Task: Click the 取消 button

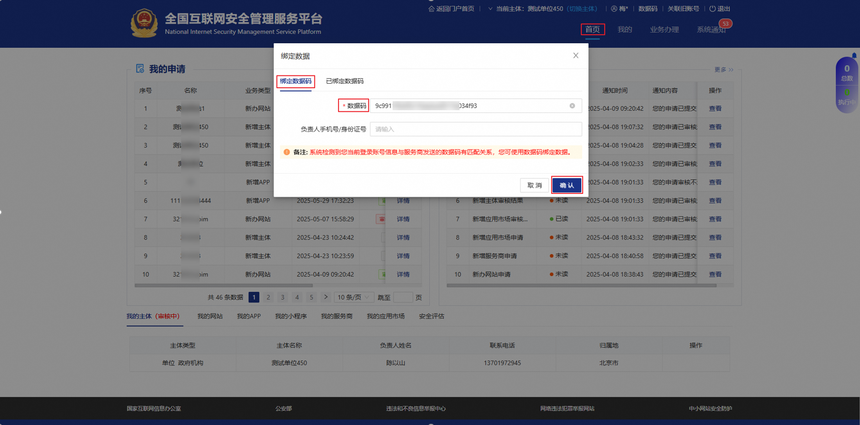Action: click(x=534, y=185)
